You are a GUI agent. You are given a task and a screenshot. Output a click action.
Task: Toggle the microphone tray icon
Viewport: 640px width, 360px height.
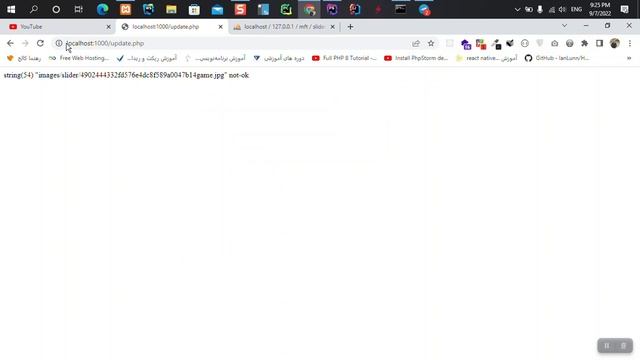540,9
